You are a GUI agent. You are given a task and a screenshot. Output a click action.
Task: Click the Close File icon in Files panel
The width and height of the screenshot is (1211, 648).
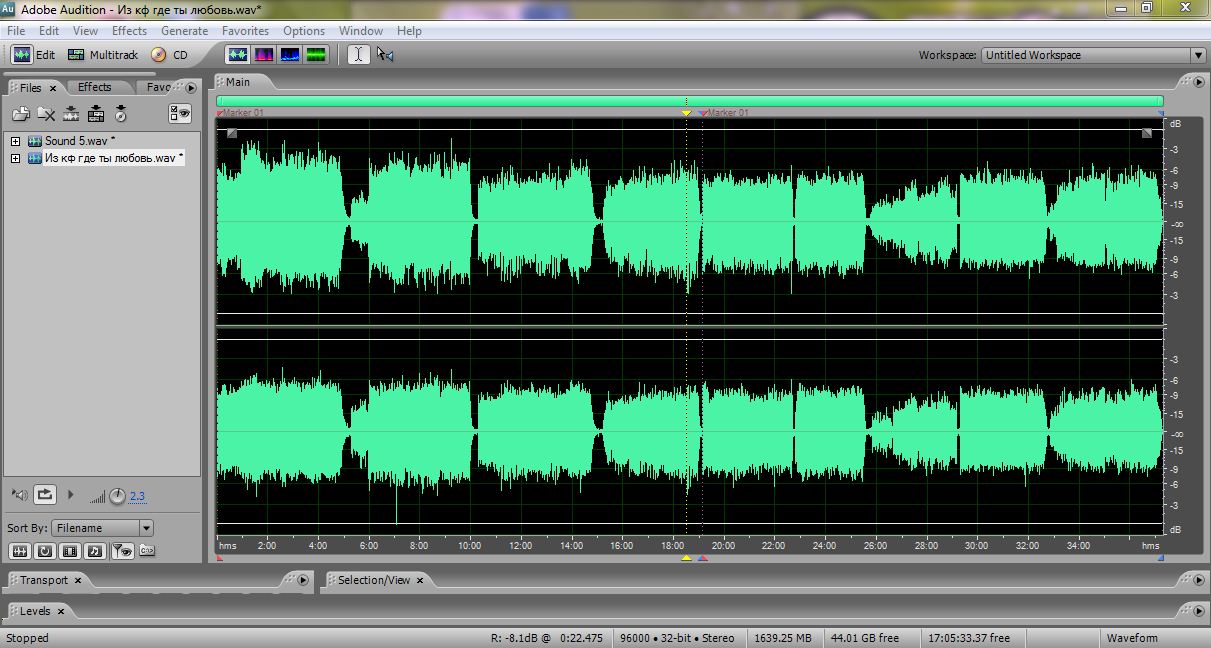[x=46, y=114]
